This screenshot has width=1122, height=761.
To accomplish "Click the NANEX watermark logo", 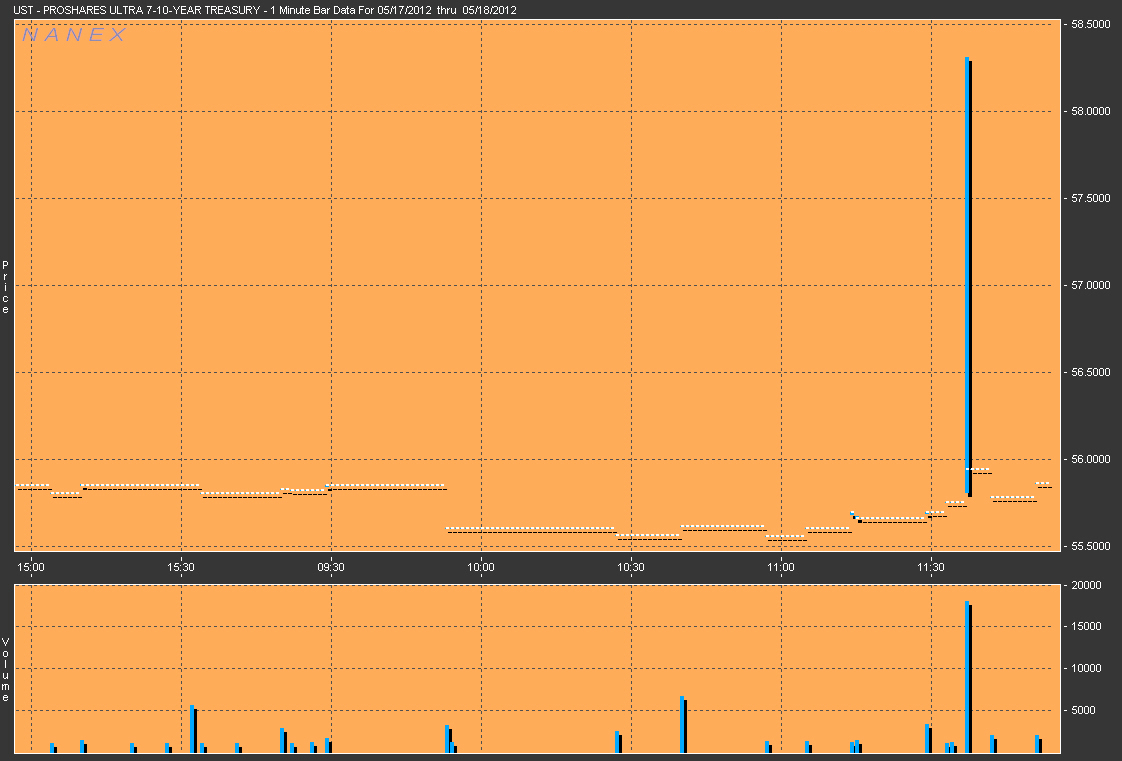I will pos(74,35).
